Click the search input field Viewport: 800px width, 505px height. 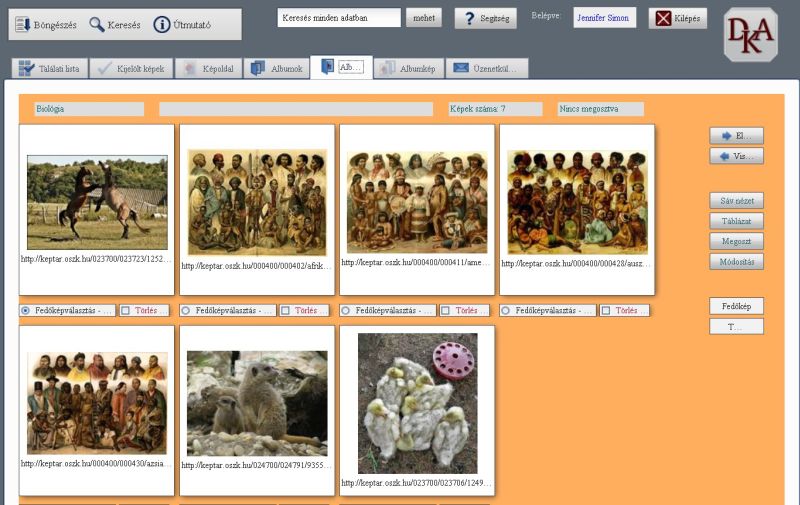click(339, 18)
